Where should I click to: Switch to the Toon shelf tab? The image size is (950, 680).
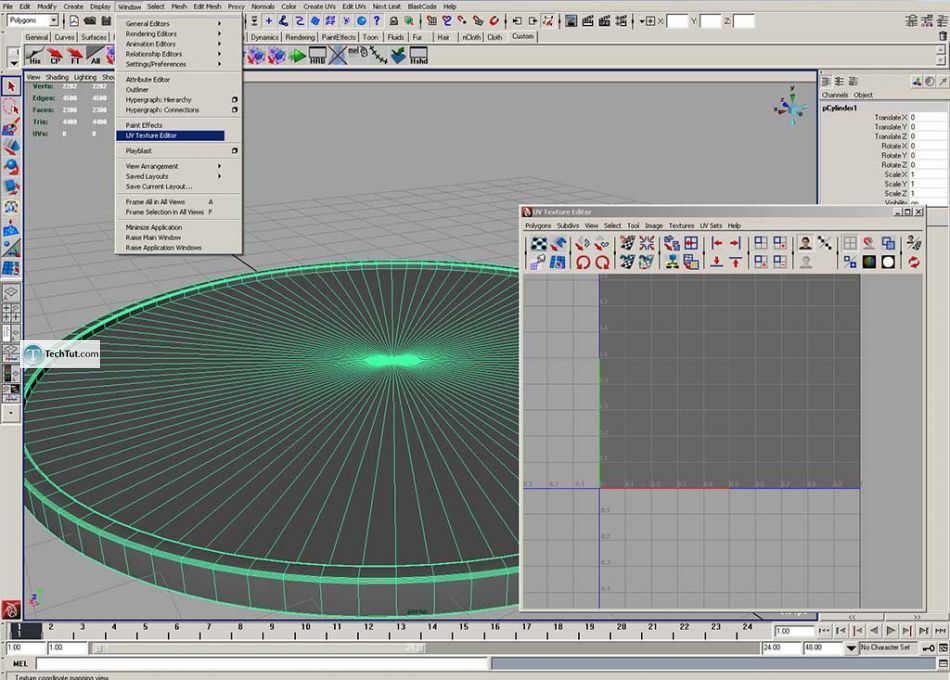pos(370,37)
